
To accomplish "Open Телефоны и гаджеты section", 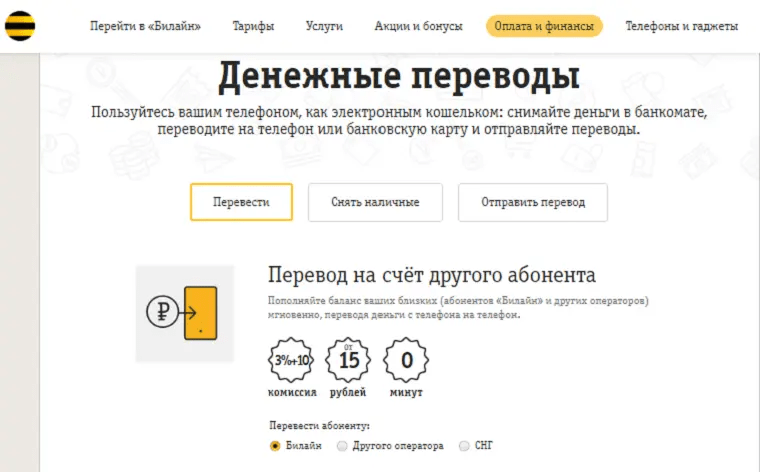I will (x=681, y=26).
